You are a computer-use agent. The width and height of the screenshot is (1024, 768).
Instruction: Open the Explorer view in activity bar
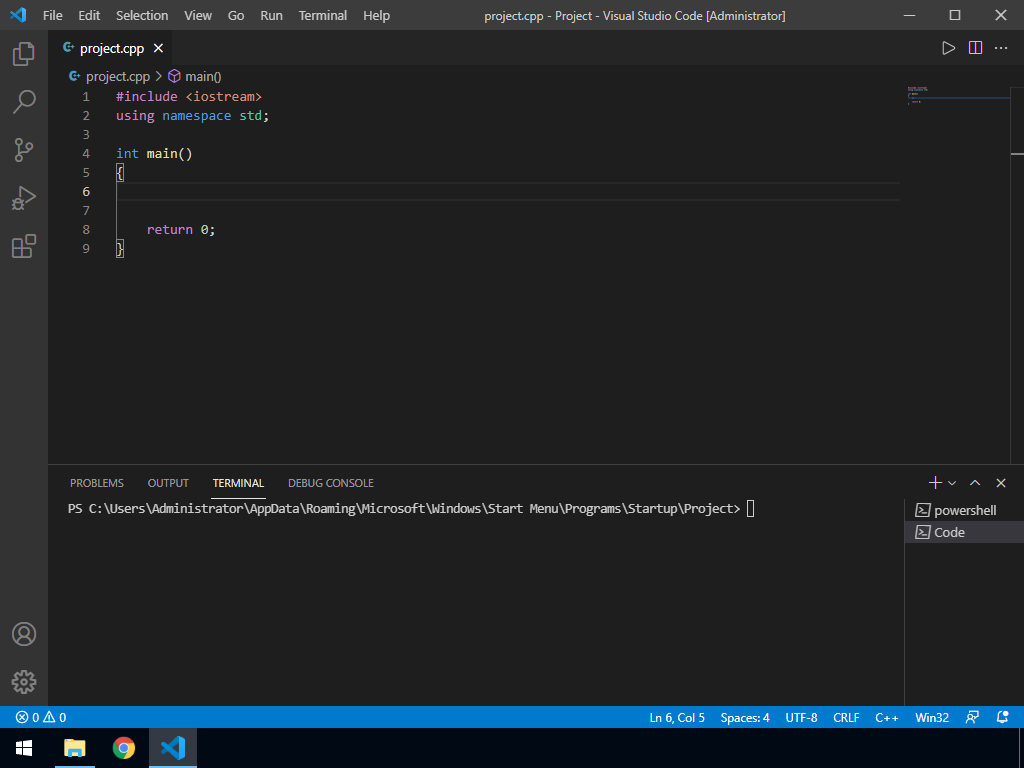[24, 54]
